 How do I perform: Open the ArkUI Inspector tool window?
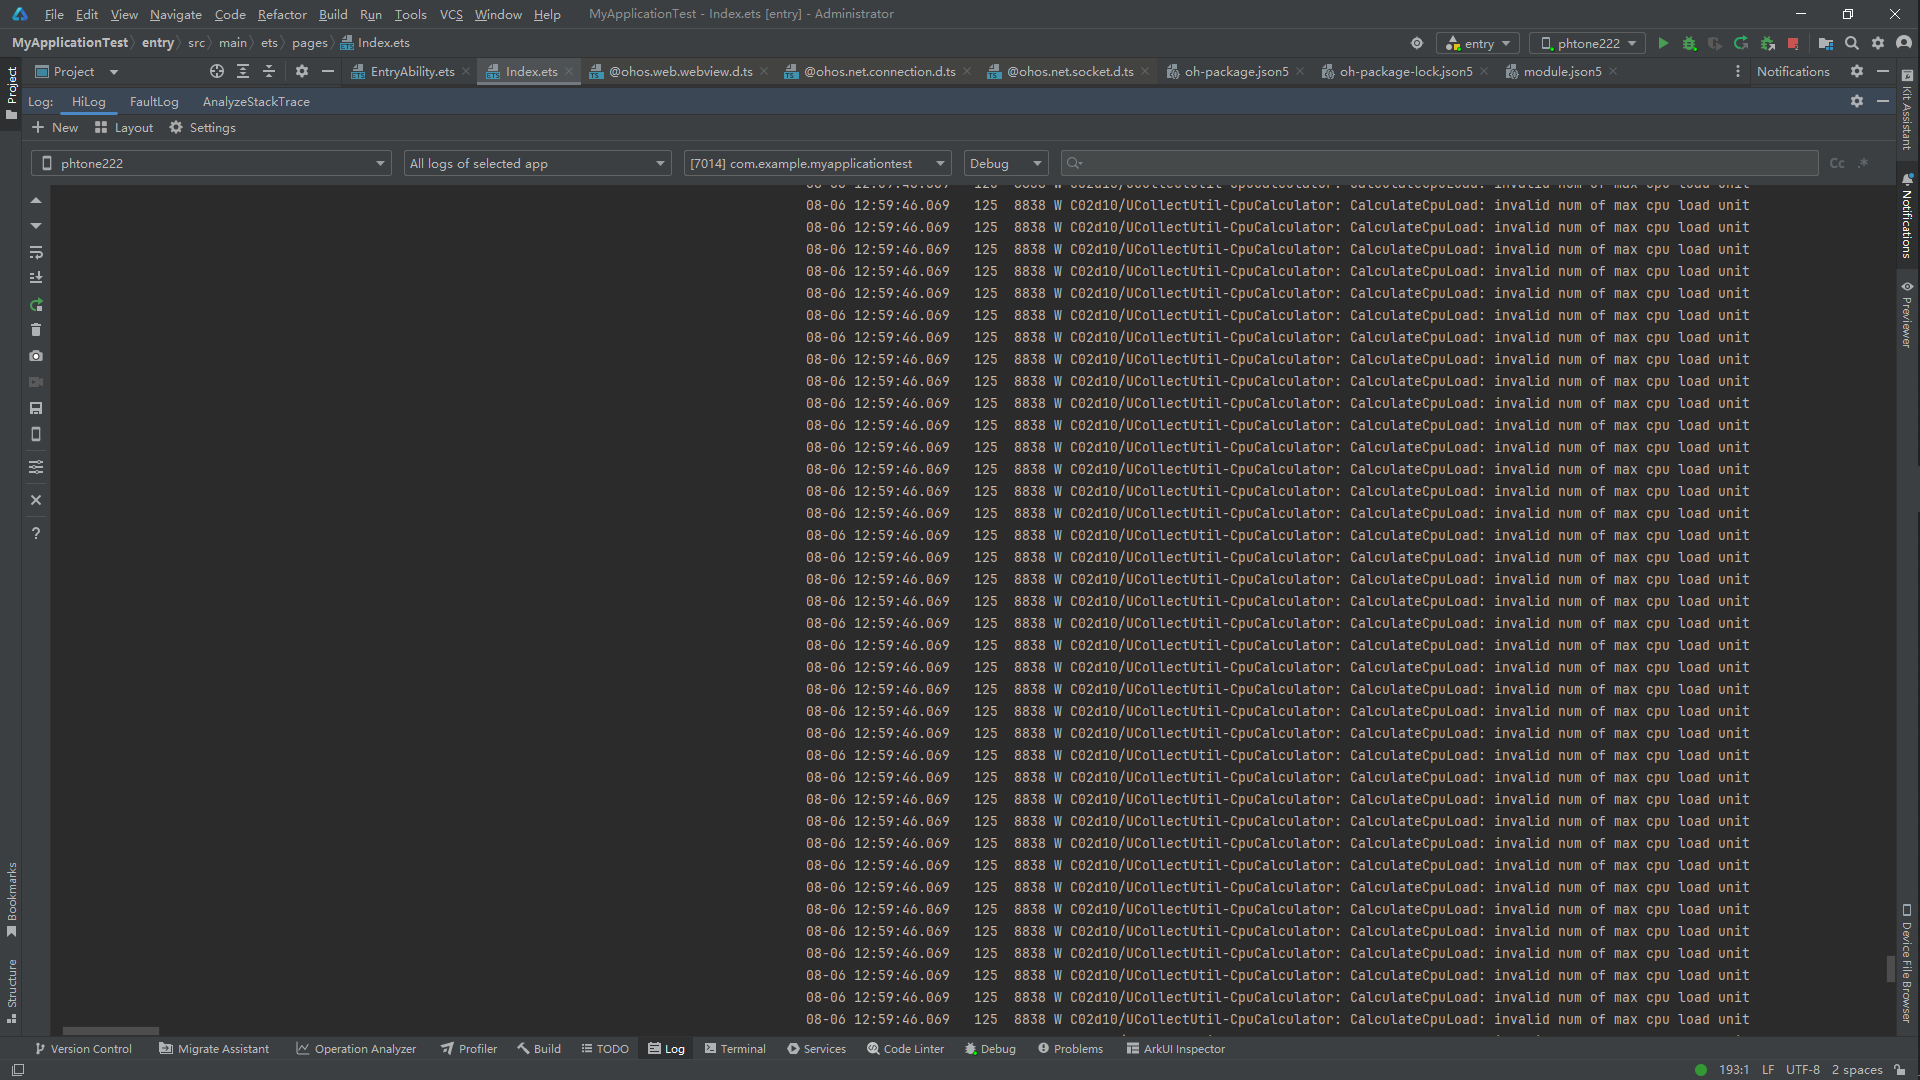[1176, 1049]
